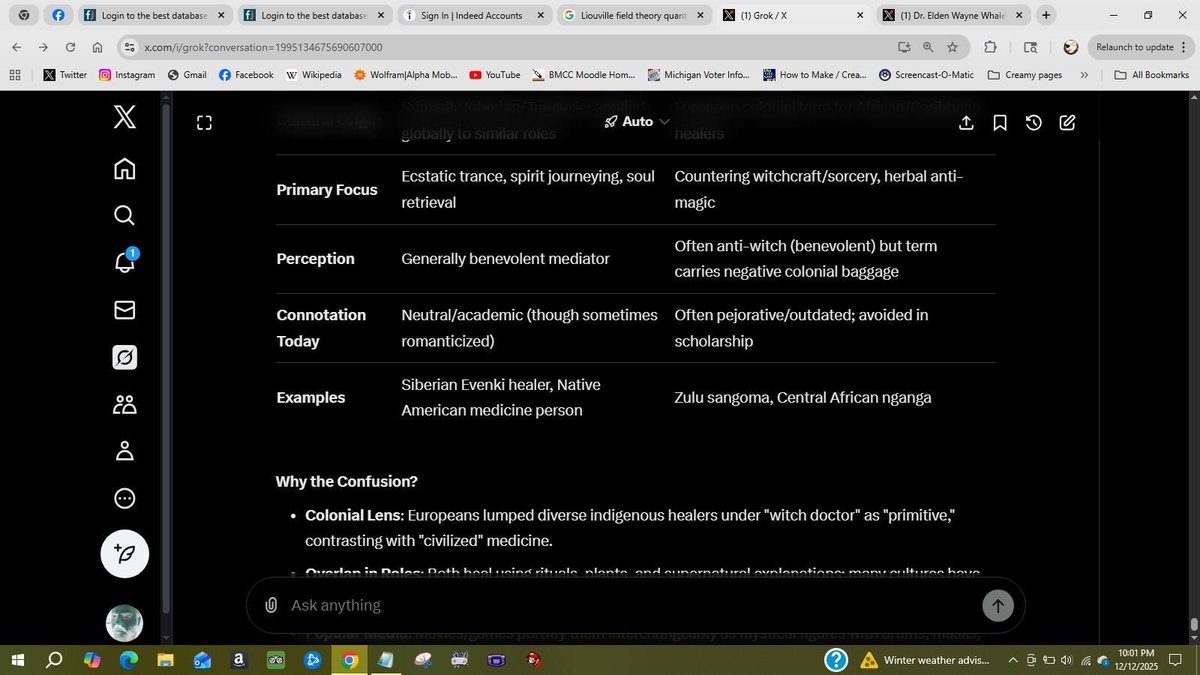
Task: Open install app icon in address bar
Action: point(904,47)
